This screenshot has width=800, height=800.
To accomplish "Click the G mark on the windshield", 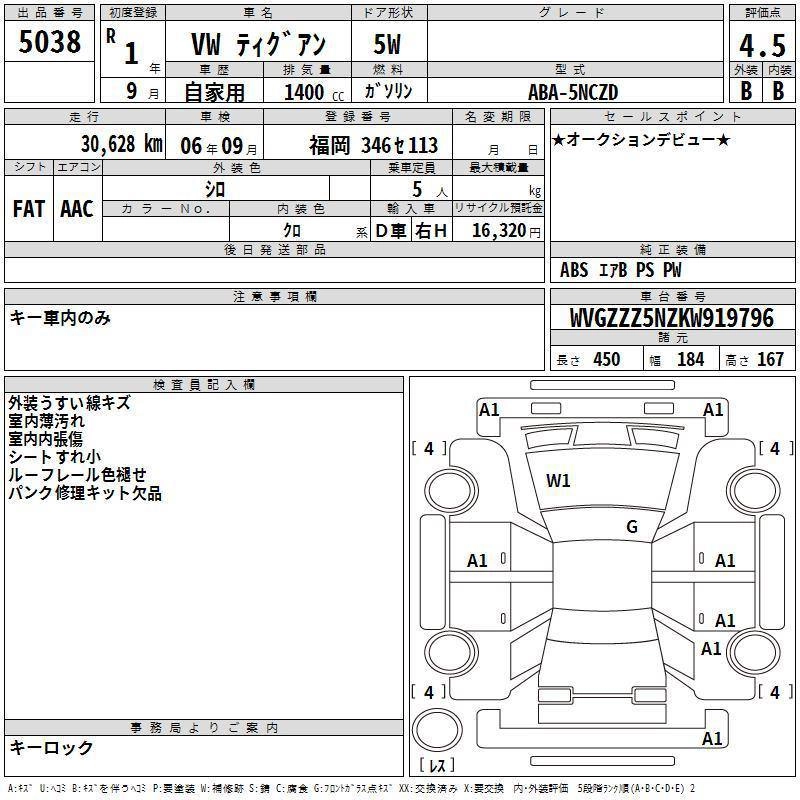I will [632, 527].
